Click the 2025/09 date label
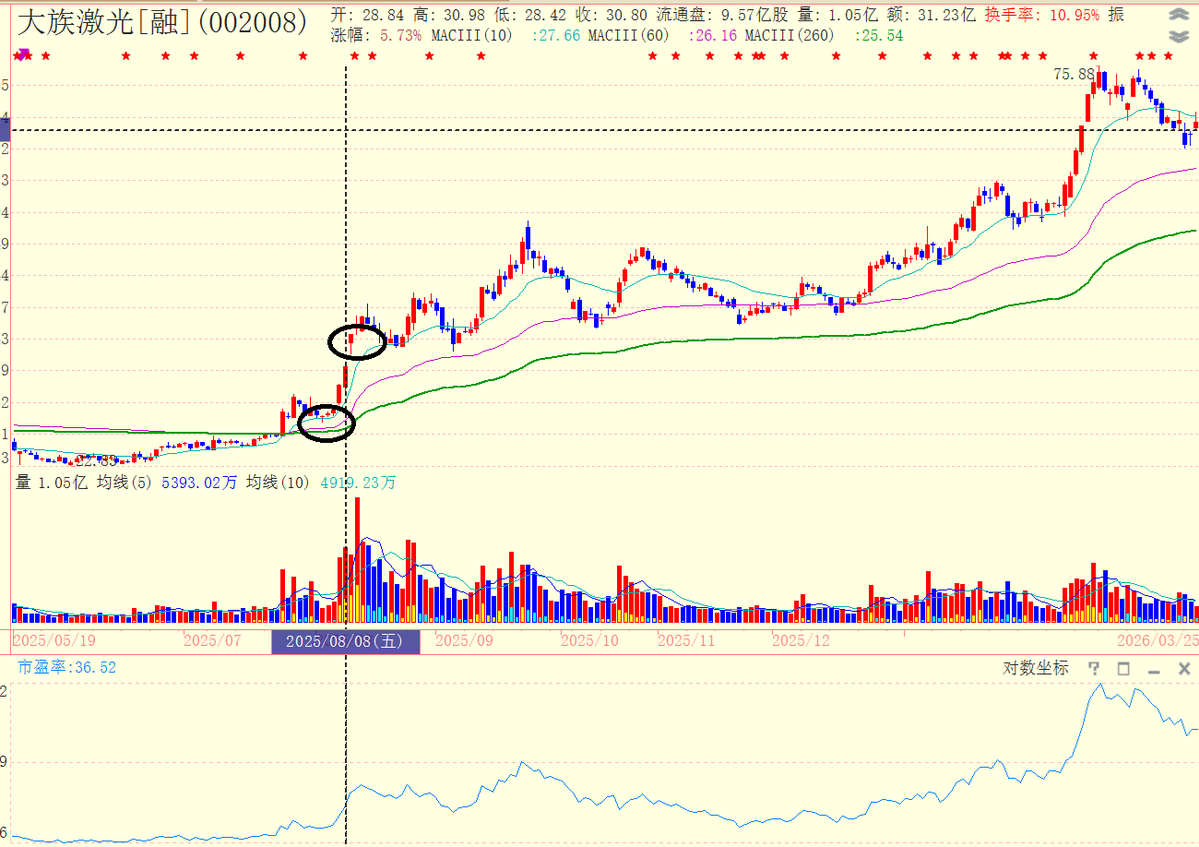 click(x=463, y=641)
